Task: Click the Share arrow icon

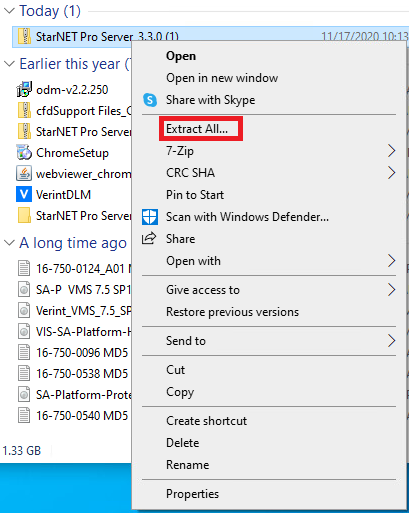Action: click(149, 238)
